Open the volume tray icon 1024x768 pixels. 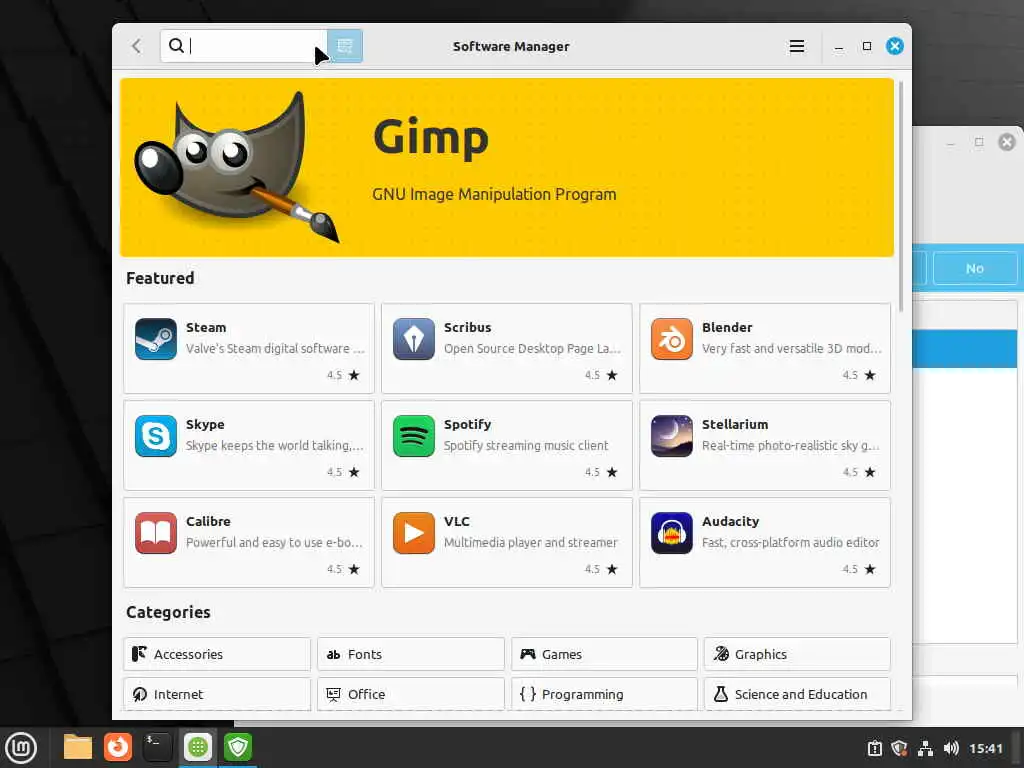pyautogui.click(x=951, y=748)
